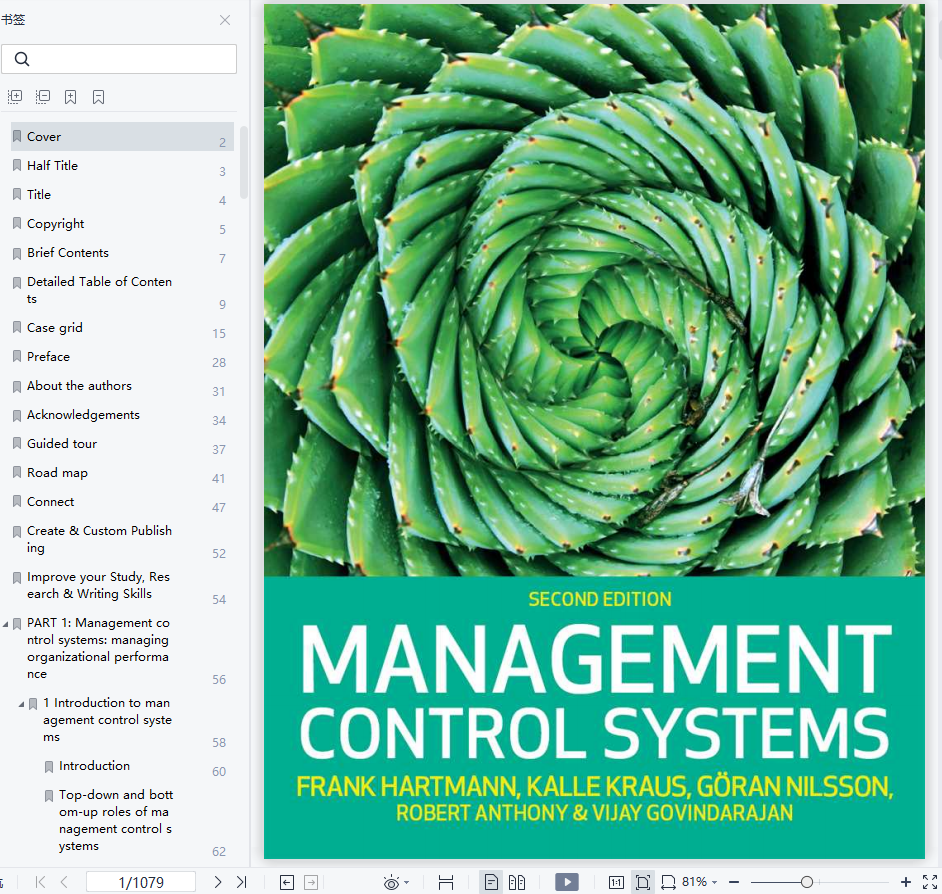The height and width of the screenshot is (894, 942).
Task: Jump to Guided tour bookmark
Action: (62, 443)
